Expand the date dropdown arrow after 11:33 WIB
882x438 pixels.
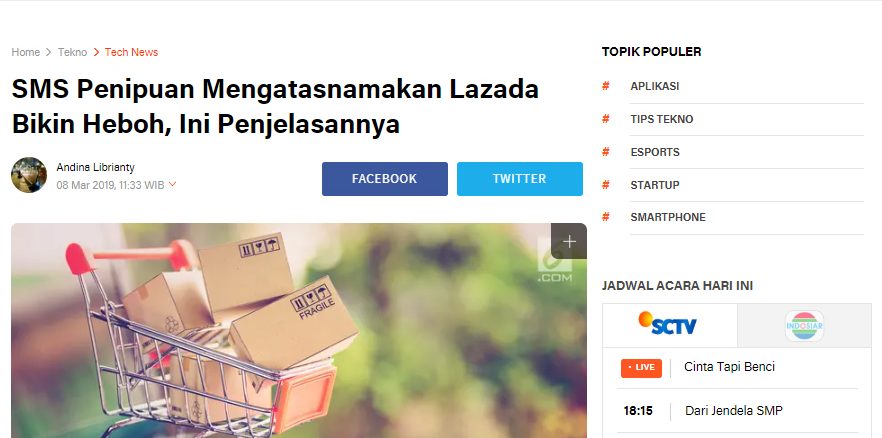point(173,184)
